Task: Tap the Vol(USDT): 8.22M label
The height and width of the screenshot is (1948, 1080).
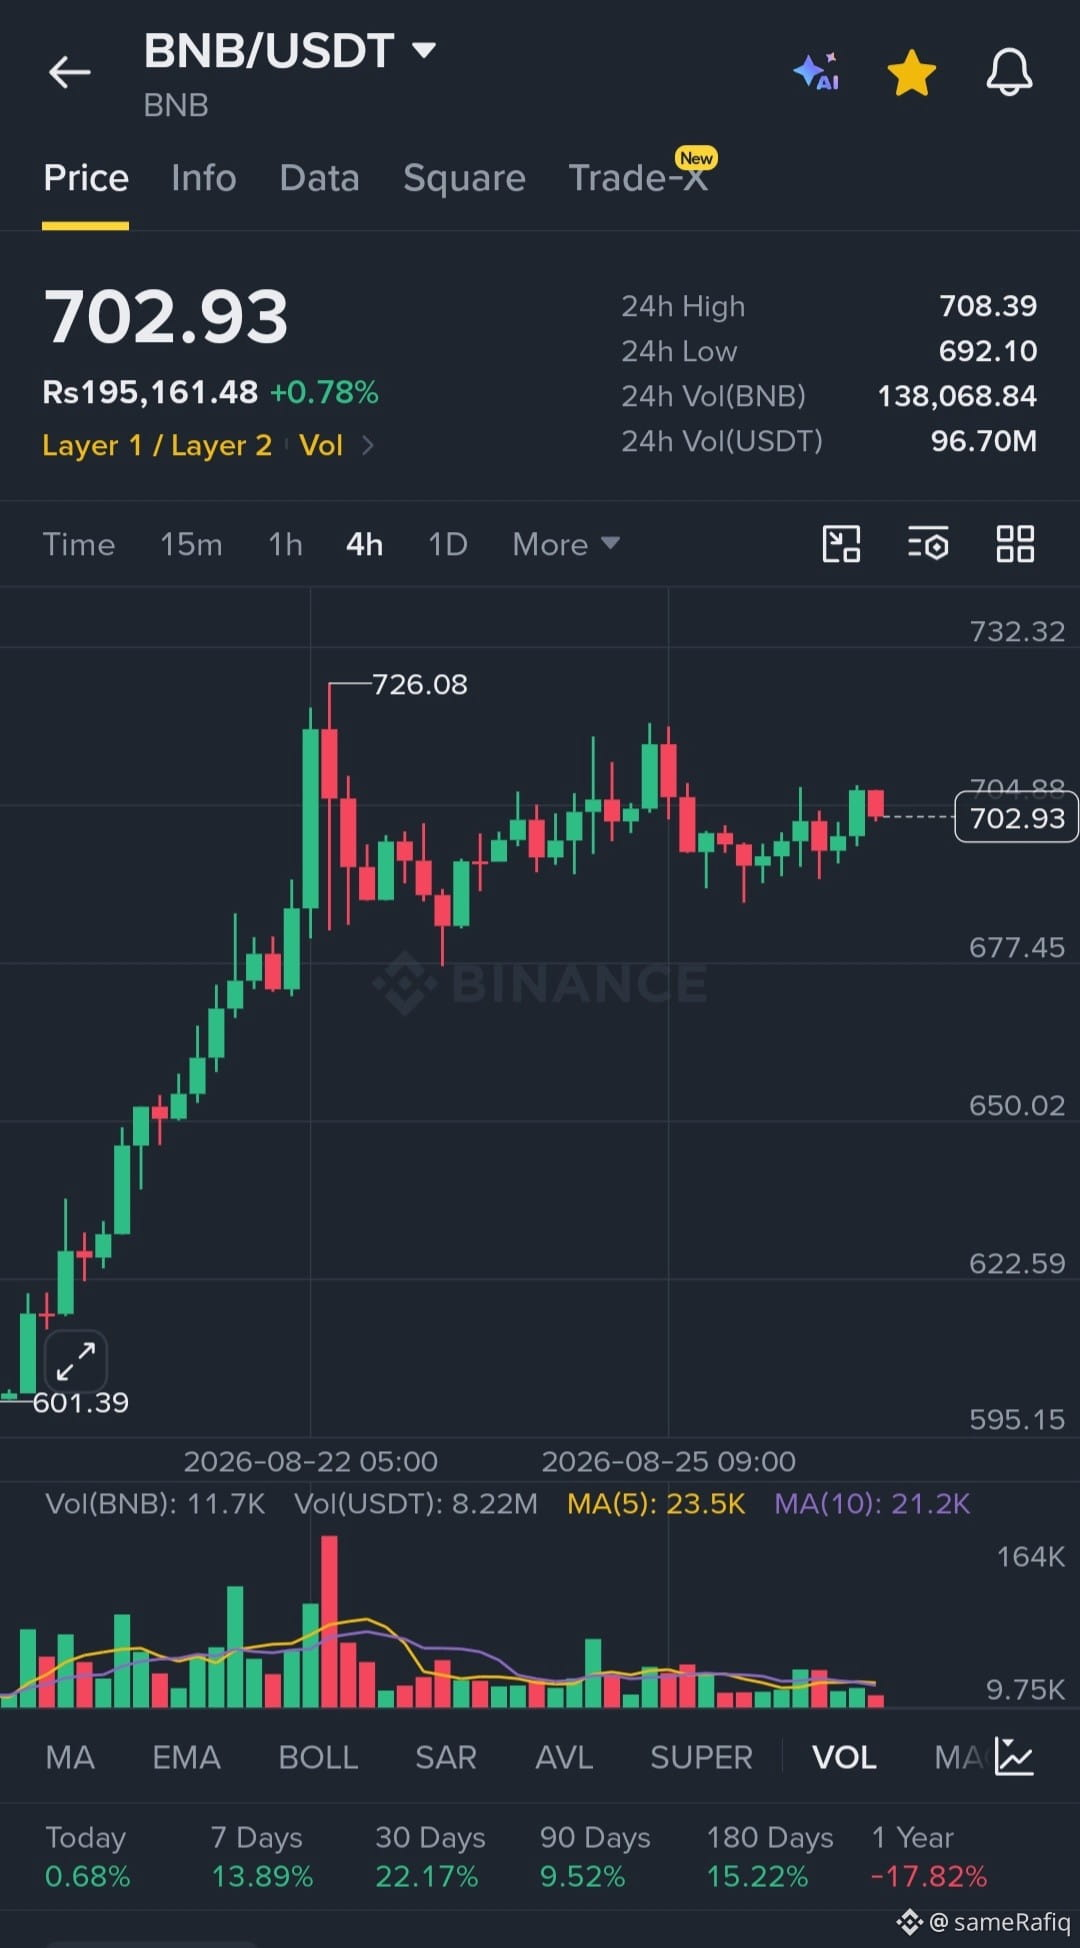Action: point(416,1504)
